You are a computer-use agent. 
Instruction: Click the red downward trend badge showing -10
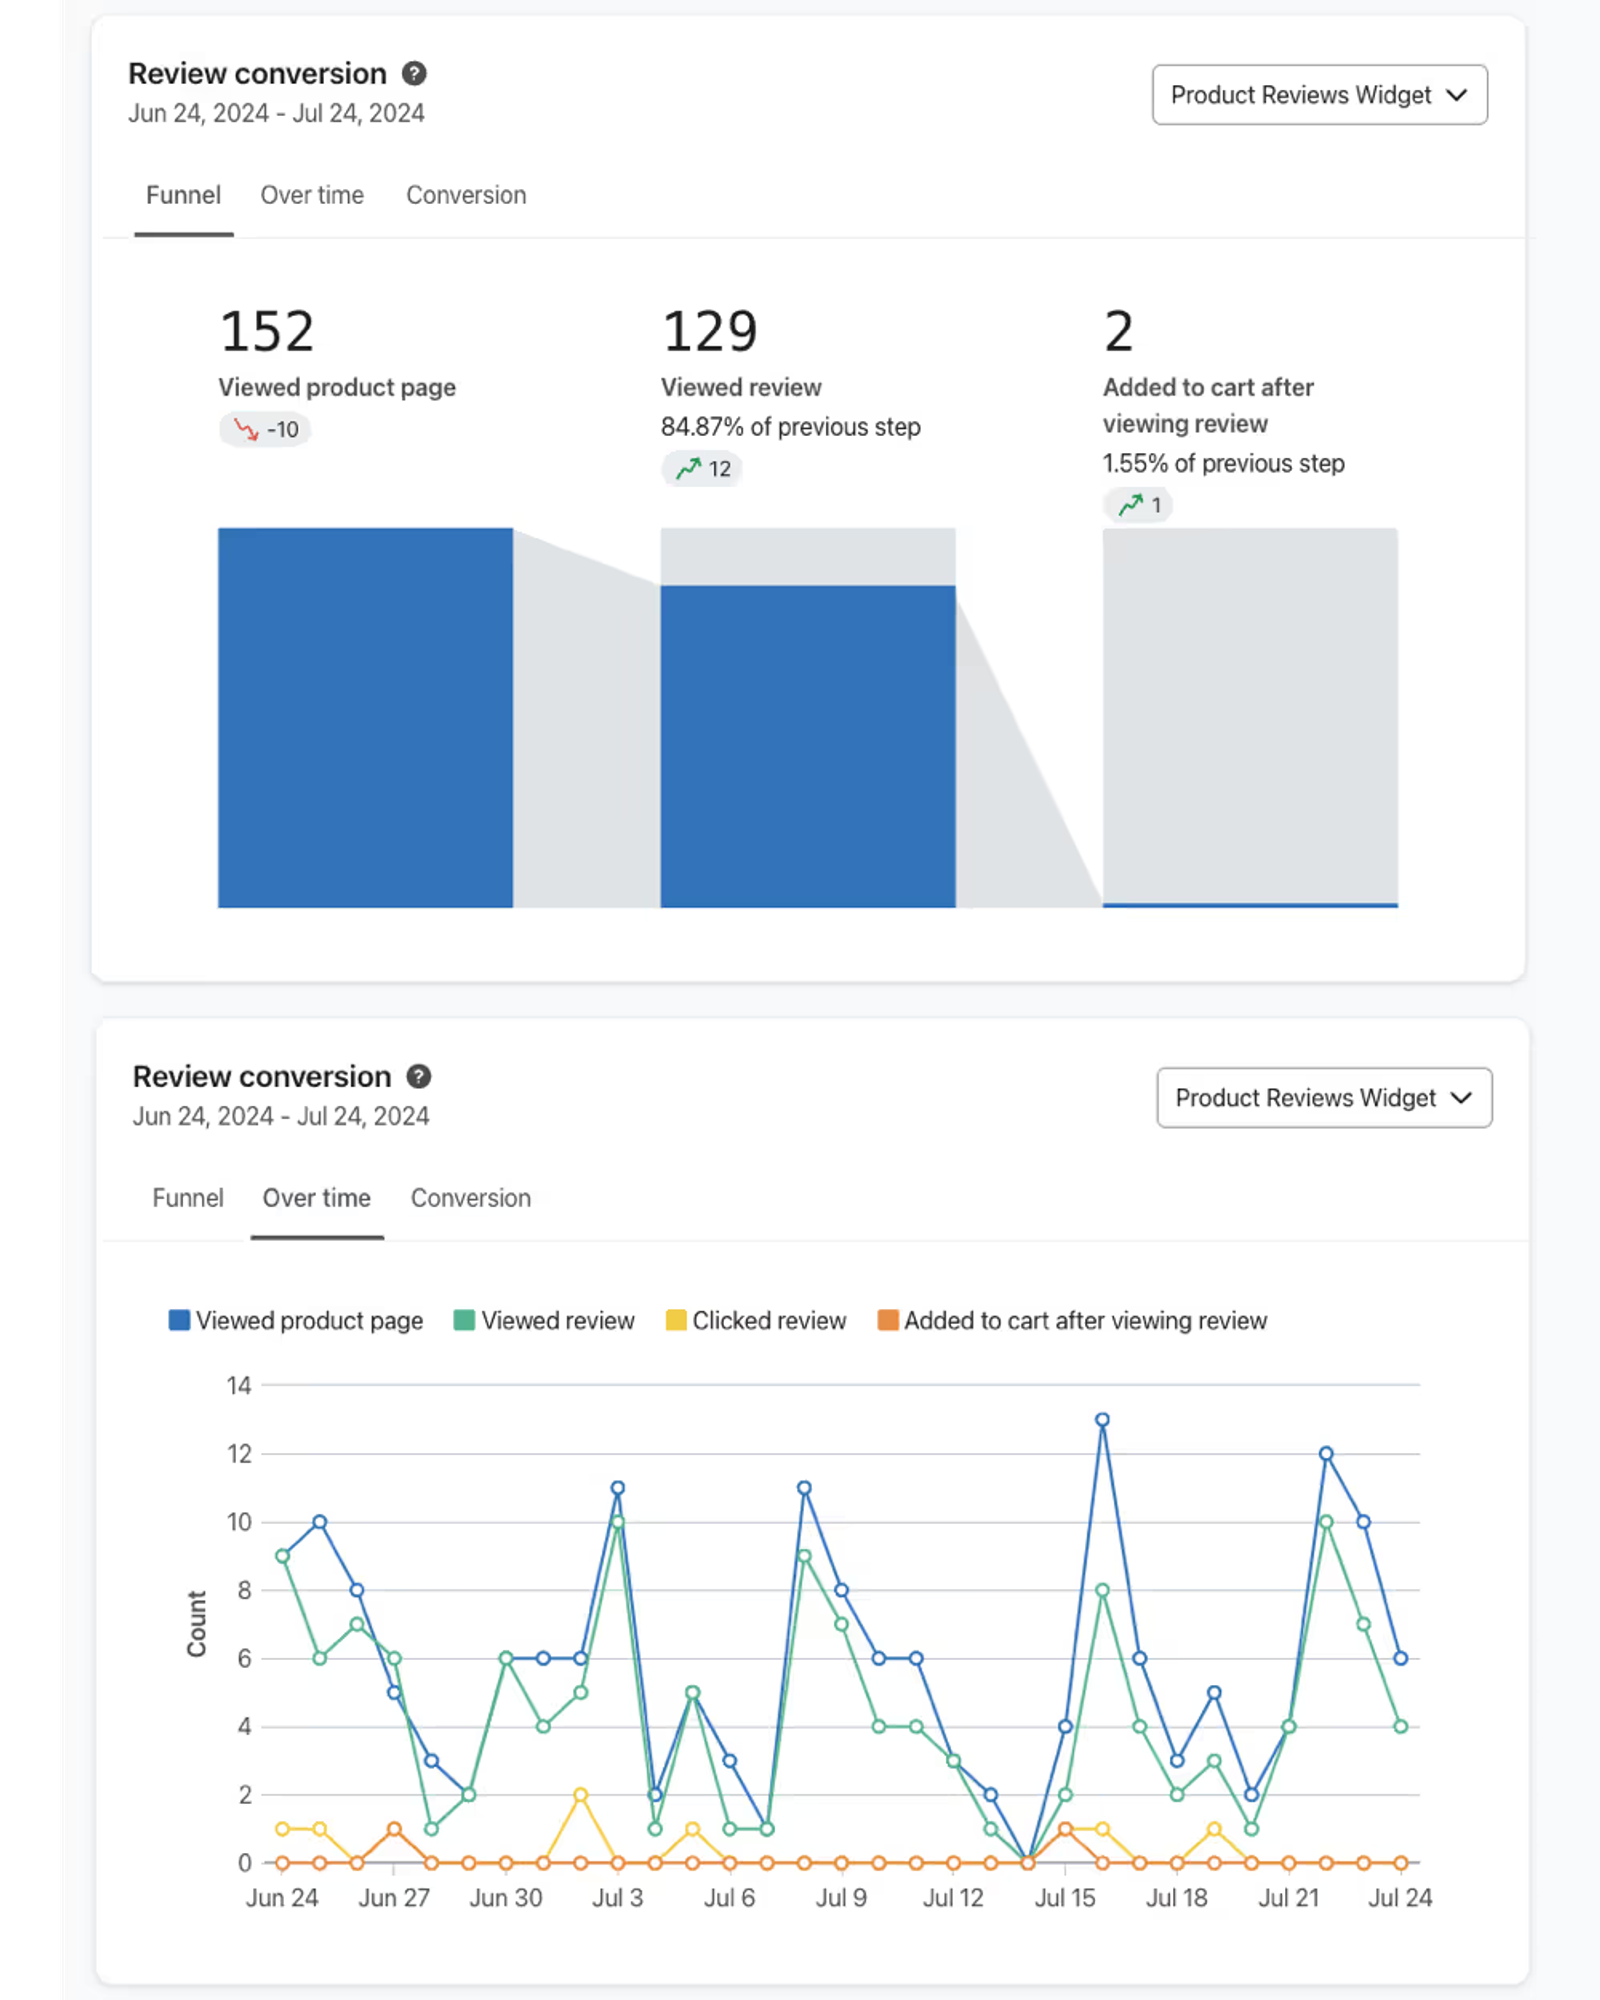point(266,430)
